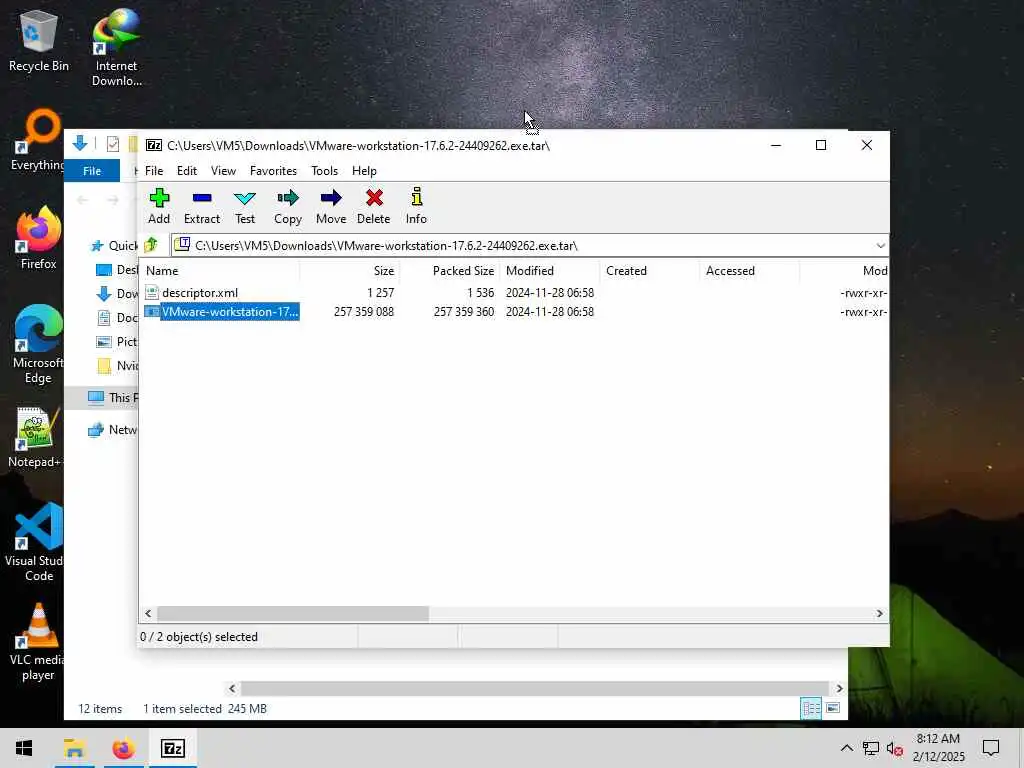Open Internet Download Manager desktop shortcut
The height and width of the screenshot is (768, 1024).
pos(116,48)
